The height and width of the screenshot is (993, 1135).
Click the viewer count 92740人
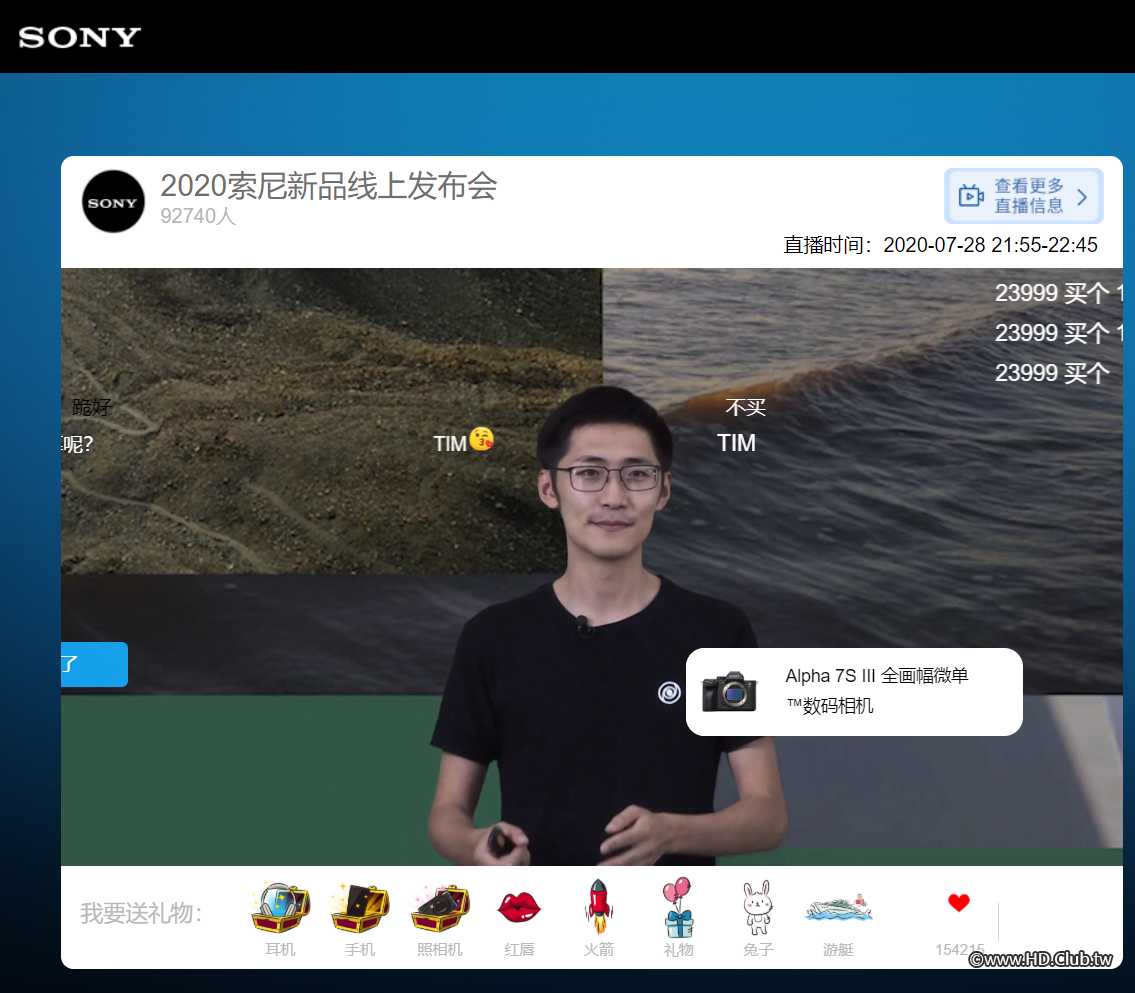point(198,216)
